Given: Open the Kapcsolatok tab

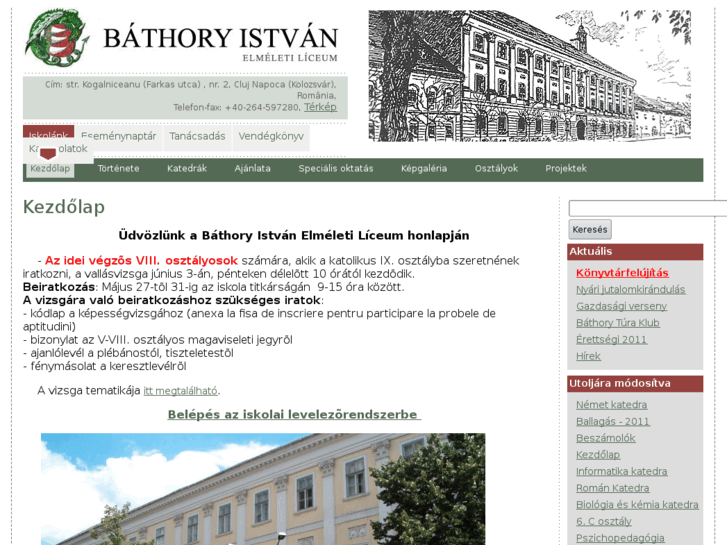Looking at the screenshot, I should click(x=58, y=149).
